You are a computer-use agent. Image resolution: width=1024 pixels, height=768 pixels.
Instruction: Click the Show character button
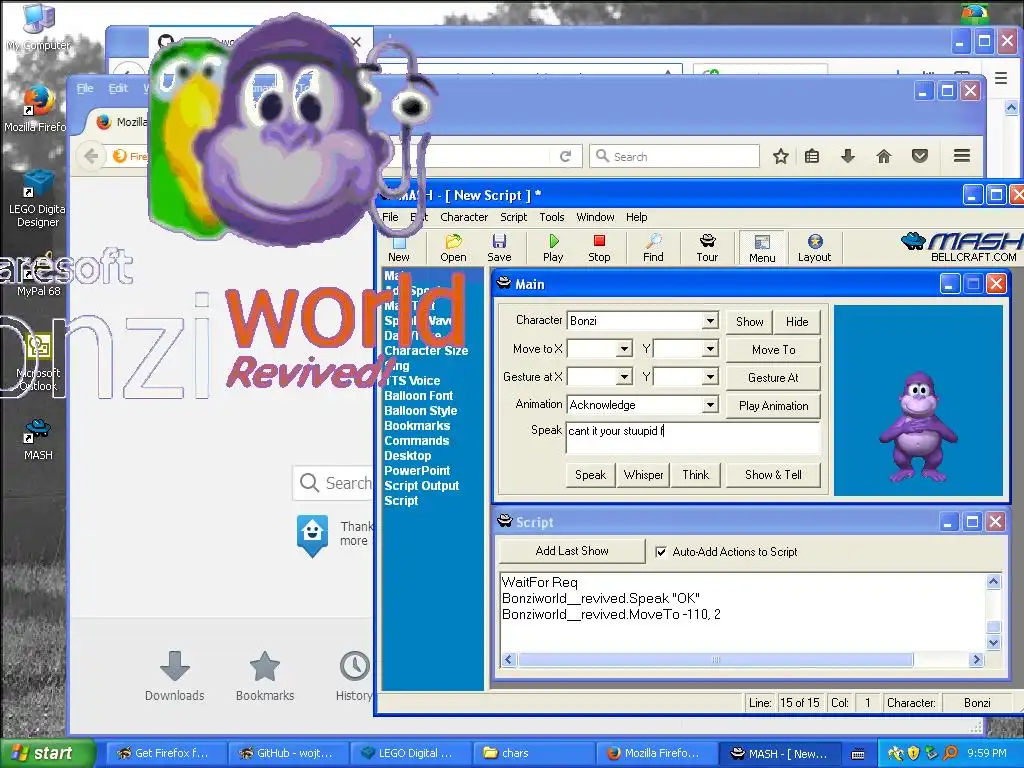(x=749, y=321)
